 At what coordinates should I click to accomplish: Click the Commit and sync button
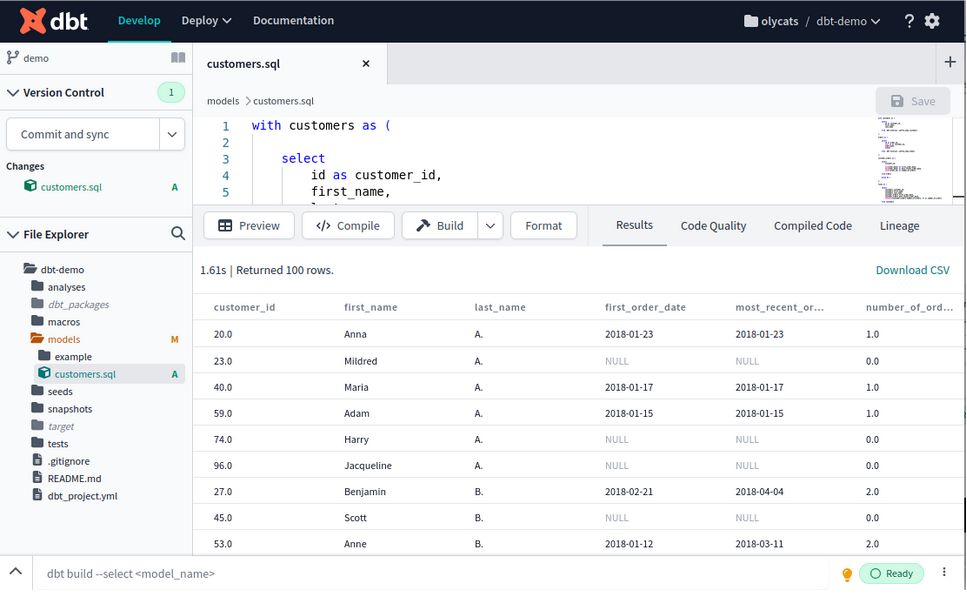point(83,135)
